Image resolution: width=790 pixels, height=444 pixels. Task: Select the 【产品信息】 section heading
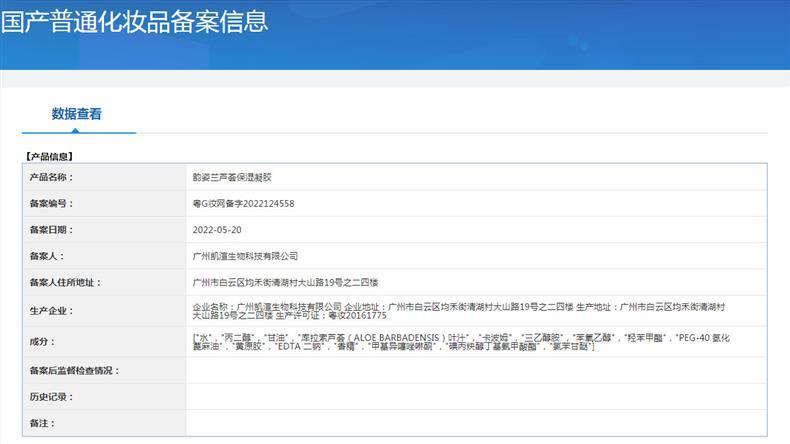(49, 157)
